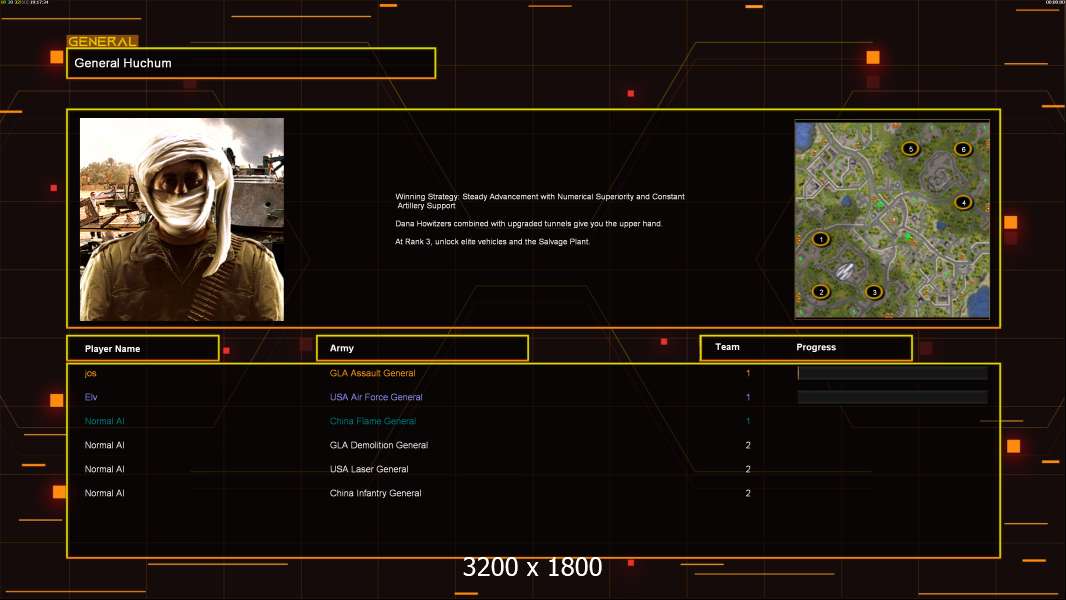Screen dimensions: 1066x600
Task: Click start position marker 6 on the map
Action: pos(963,149)
